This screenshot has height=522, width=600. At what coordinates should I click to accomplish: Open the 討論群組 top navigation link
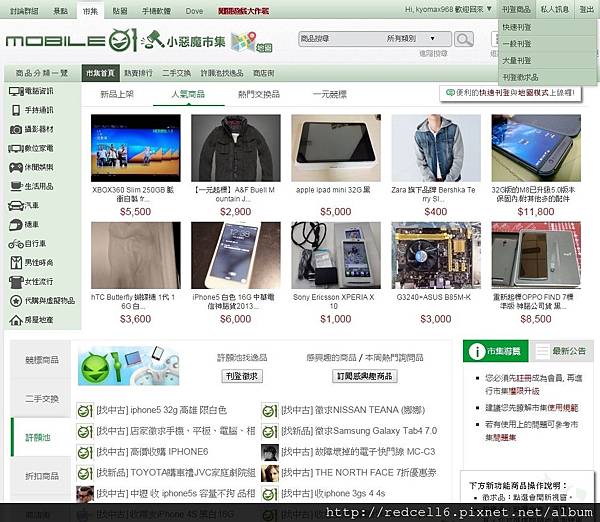[24, 11]
